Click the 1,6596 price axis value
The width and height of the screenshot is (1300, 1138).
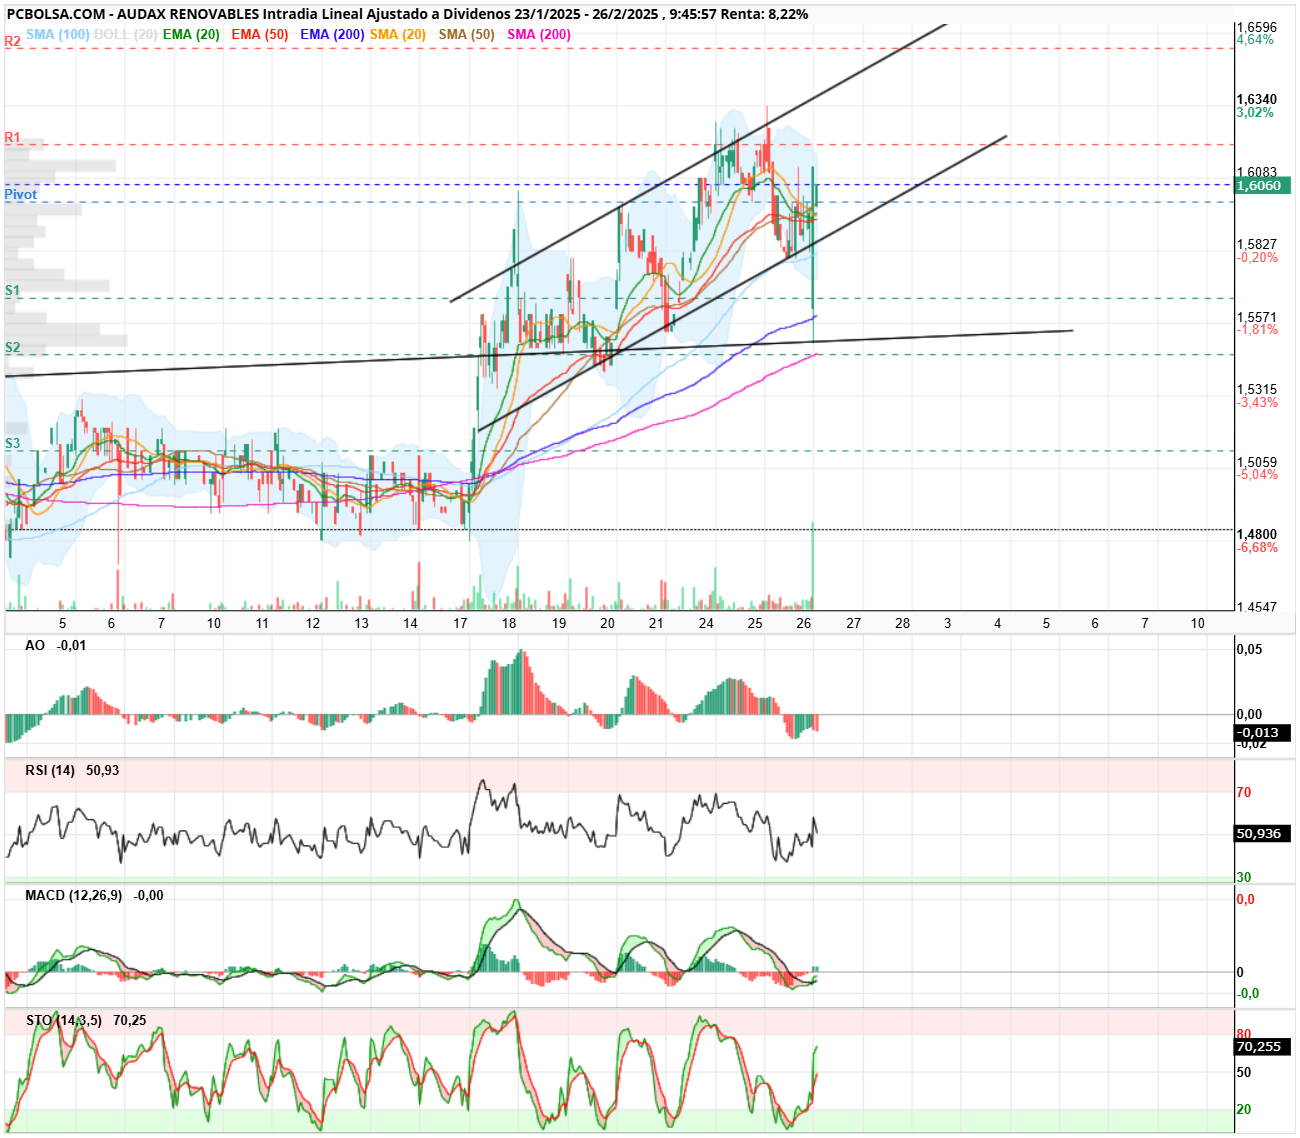[x=1257, y=27]
